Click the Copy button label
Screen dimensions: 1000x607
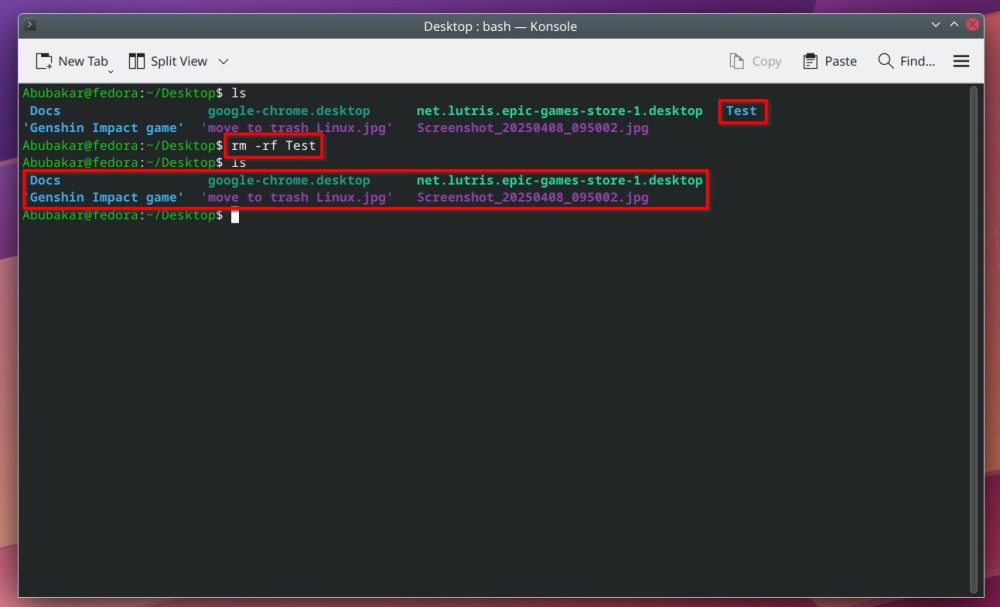(765, 61)
